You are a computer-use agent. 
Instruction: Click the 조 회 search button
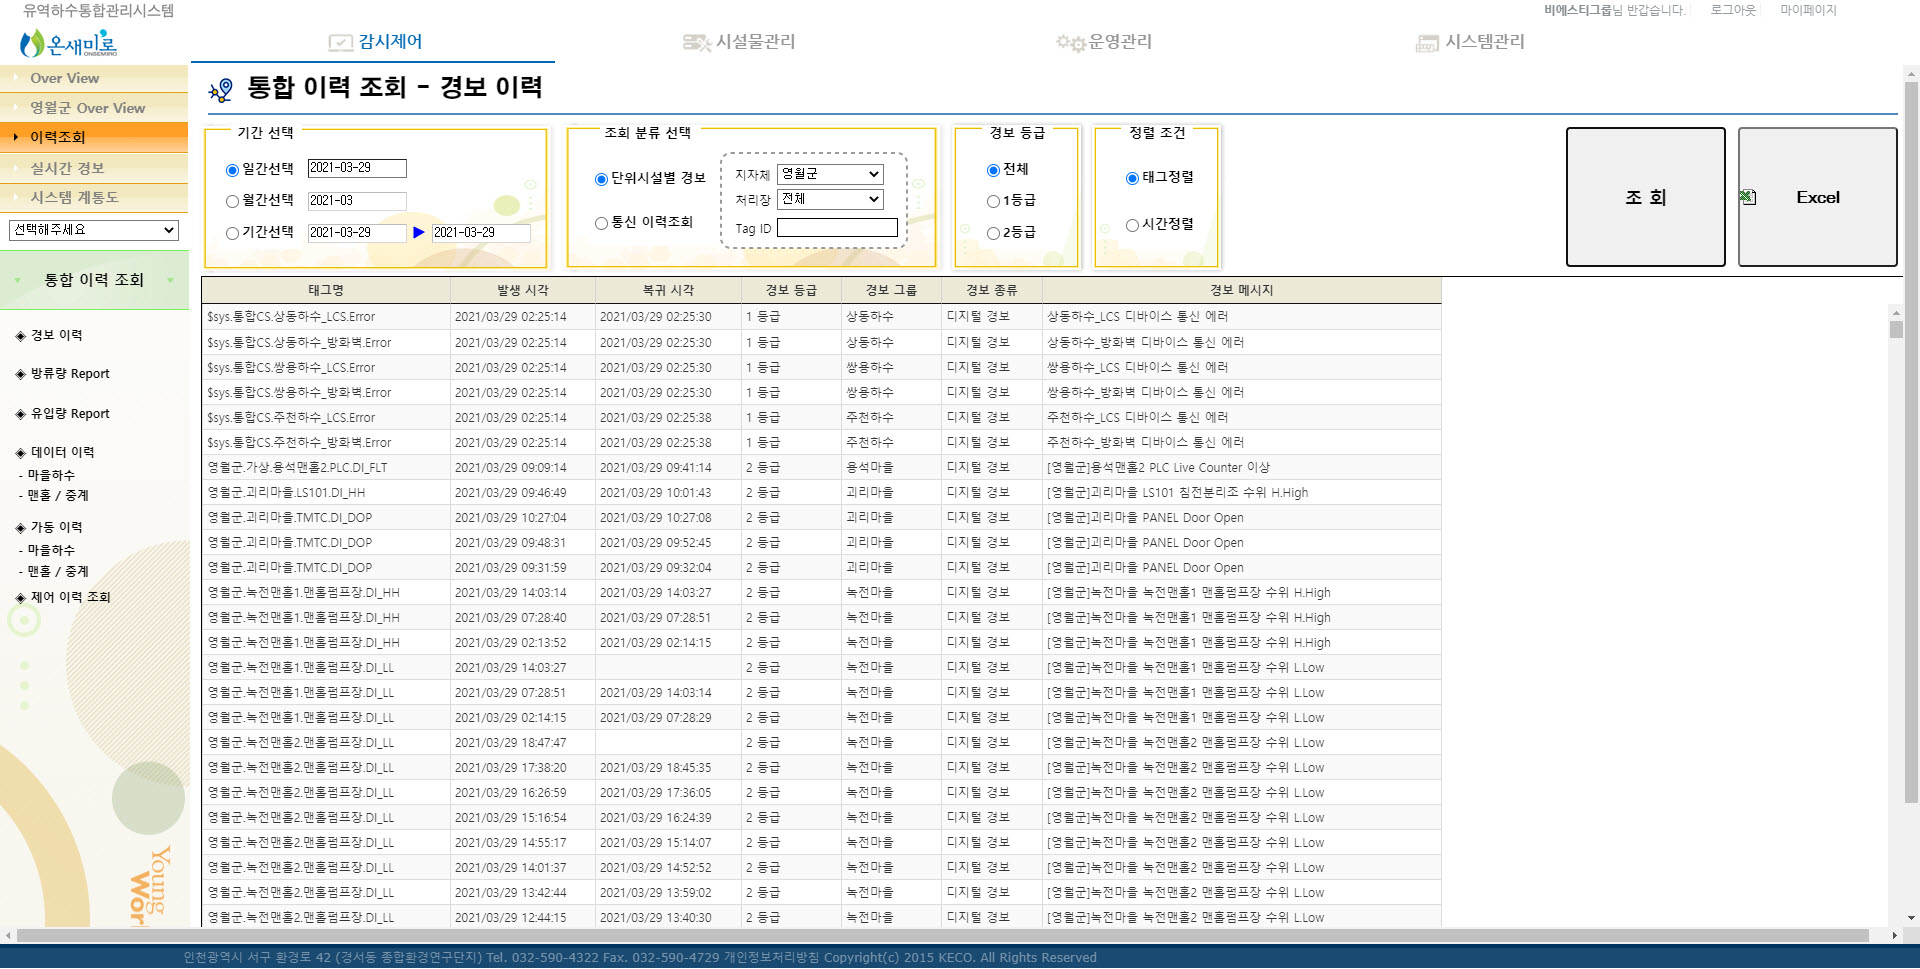tap(1646, 197)
